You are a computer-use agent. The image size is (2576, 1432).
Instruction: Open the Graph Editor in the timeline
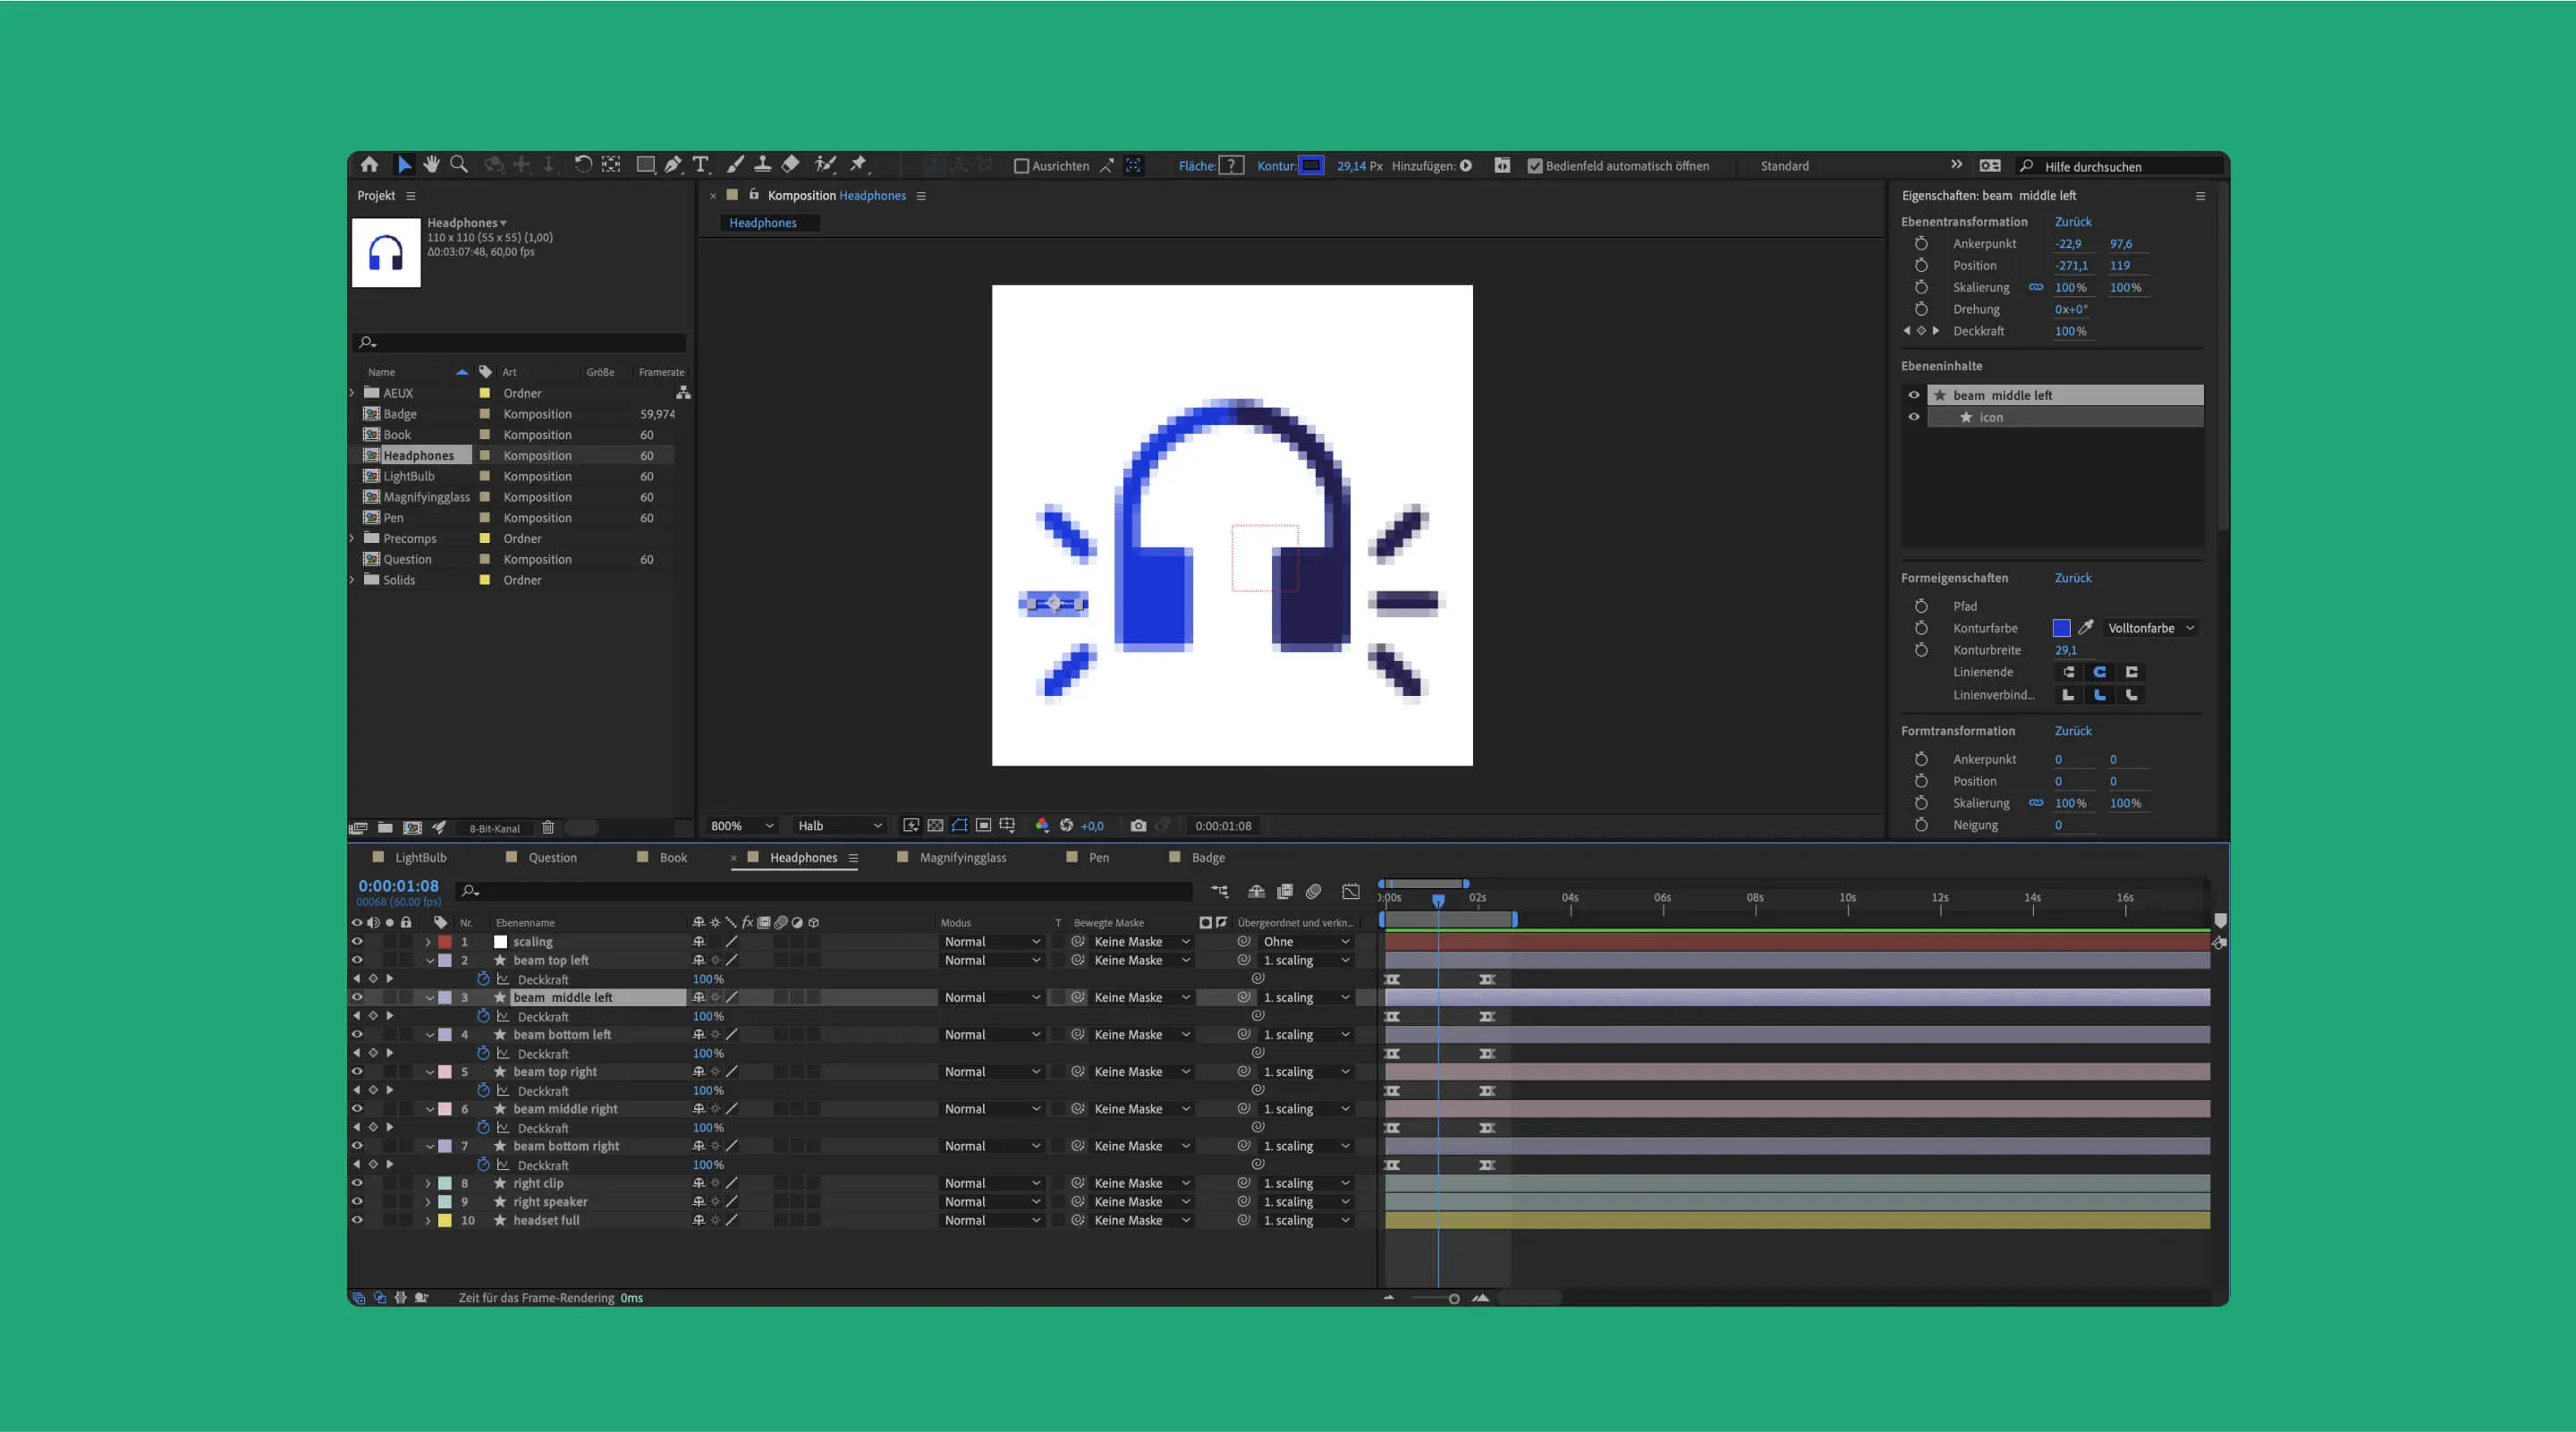[x=1351, y=891]
